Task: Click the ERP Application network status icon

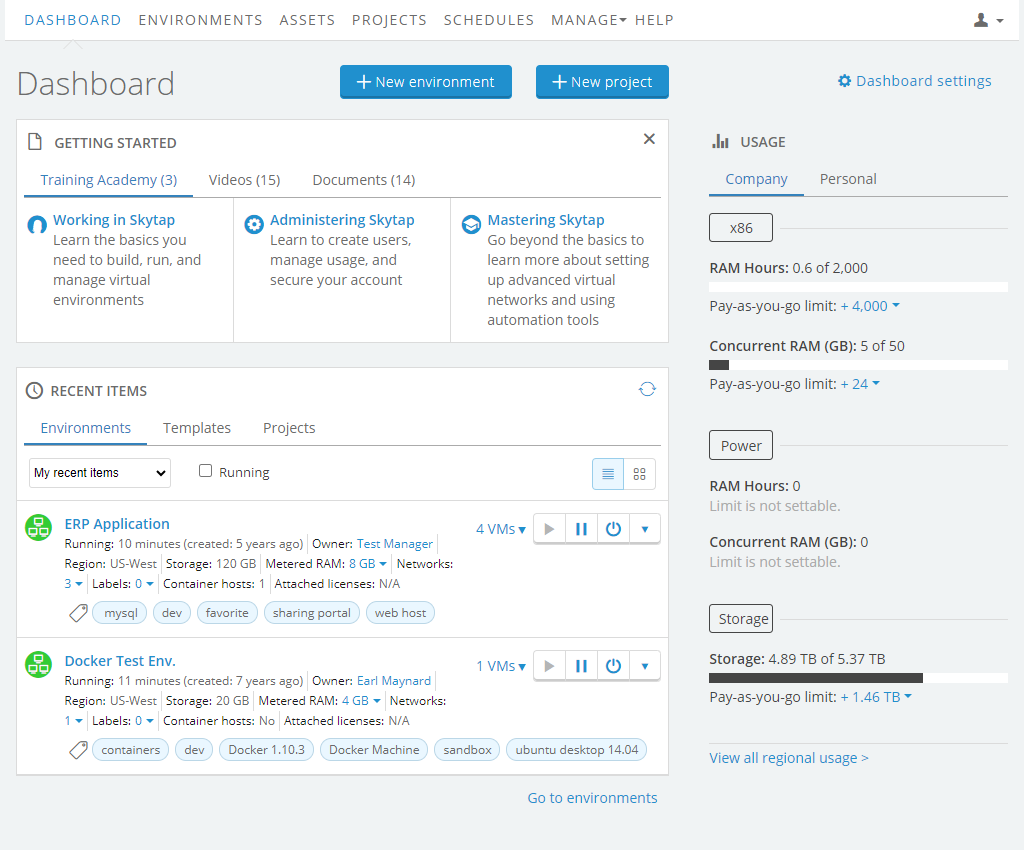Action: 39,527
